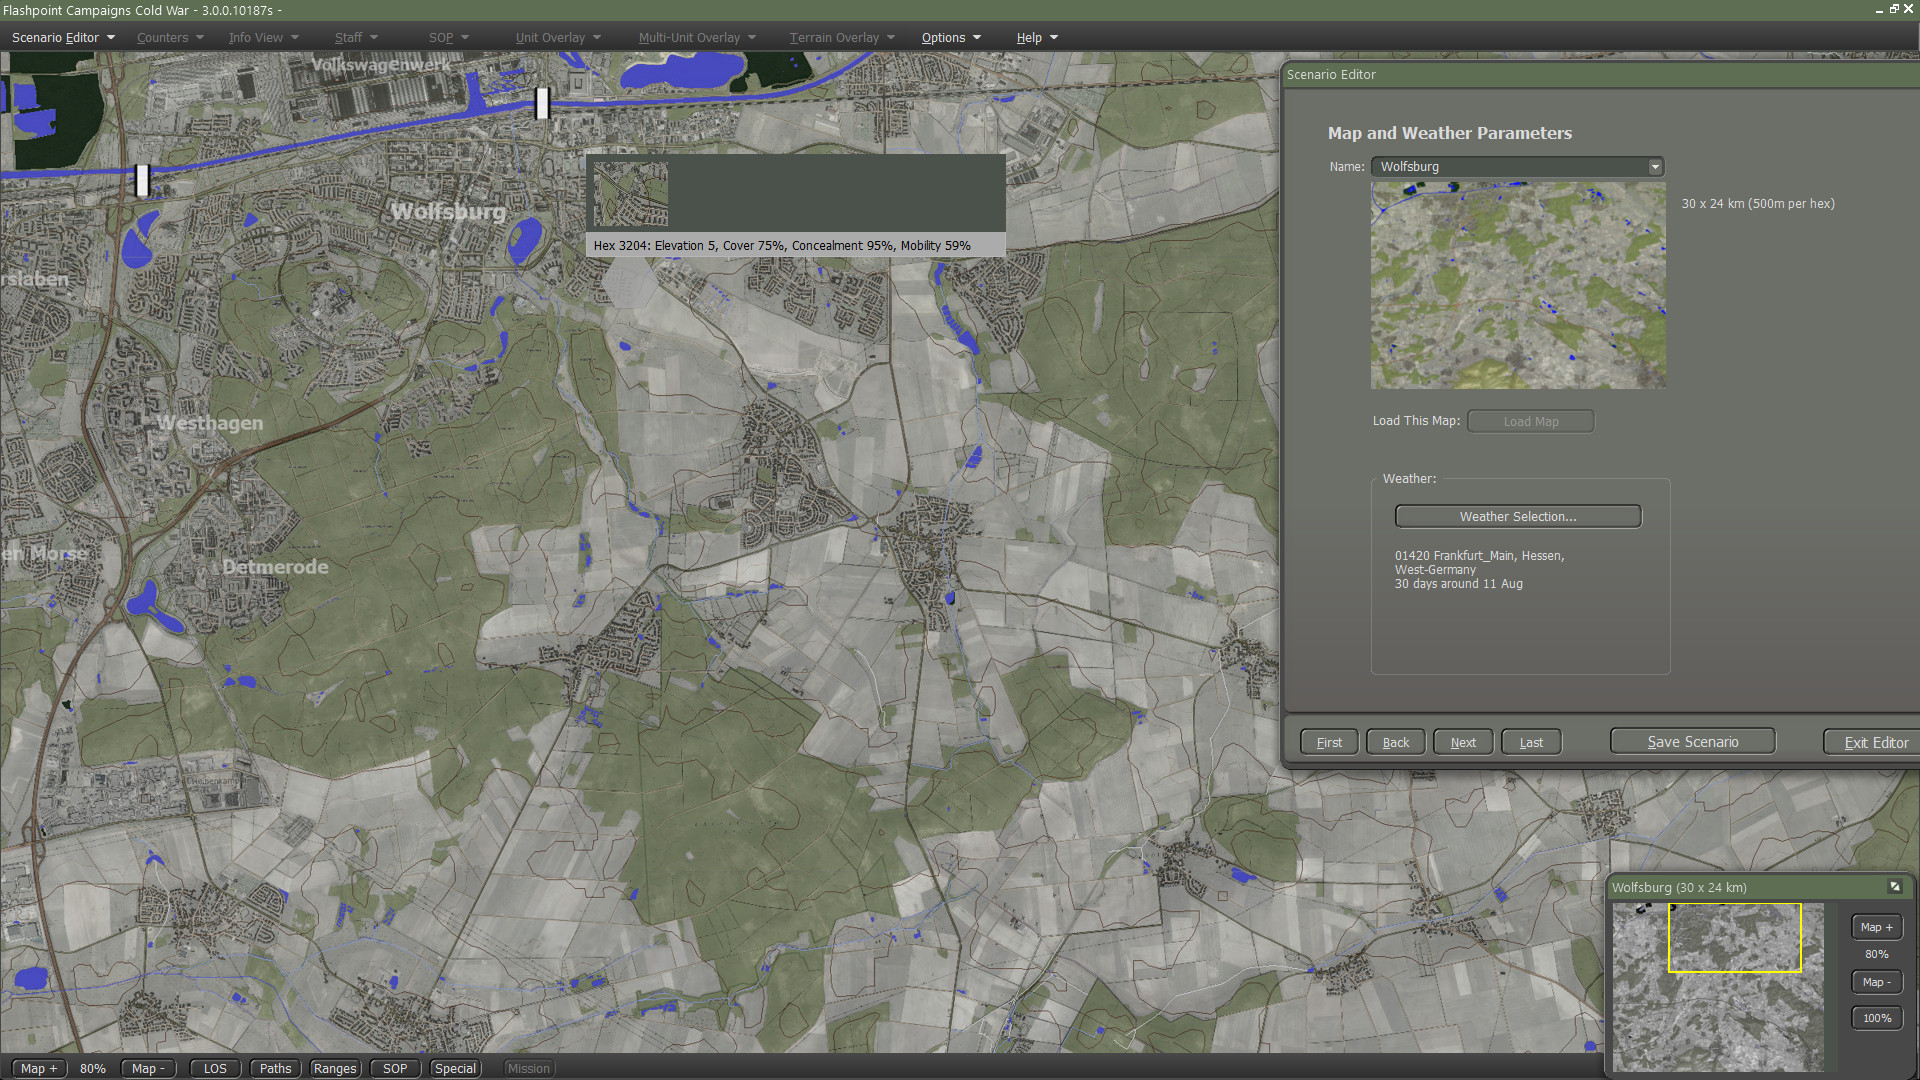Toggle the LOS display button
This screenshot has height=1080, width=1920.
pyautogui.click(x=215, y=1068)
